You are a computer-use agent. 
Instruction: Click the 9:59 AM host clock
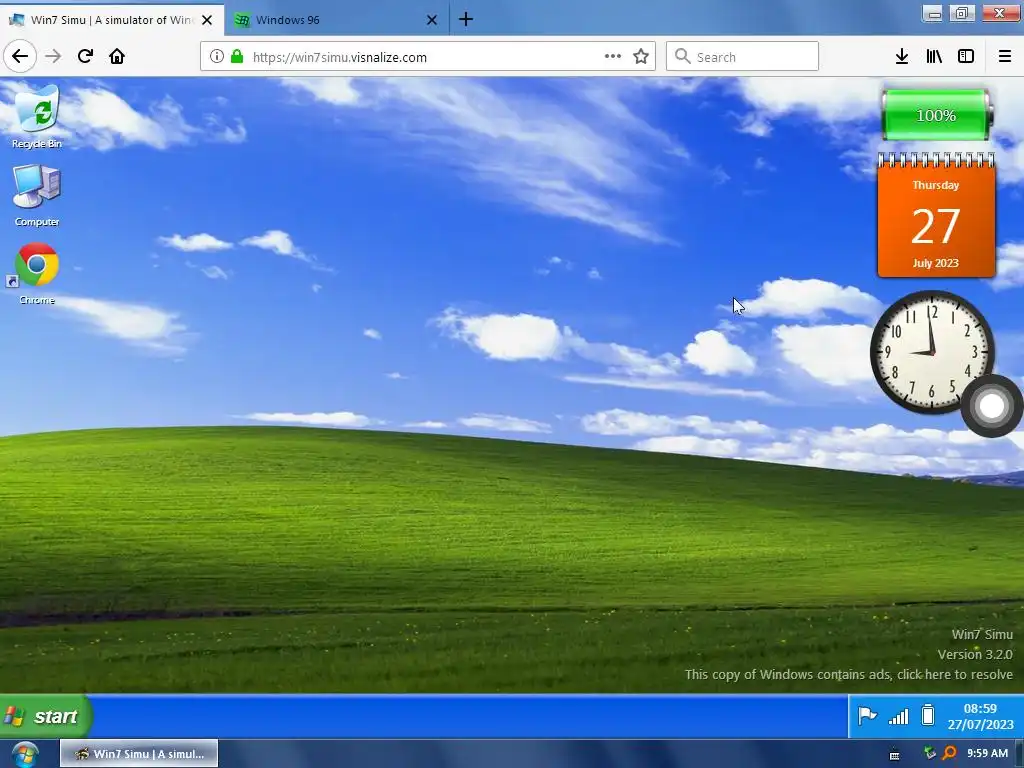click(x=987, y=754)
